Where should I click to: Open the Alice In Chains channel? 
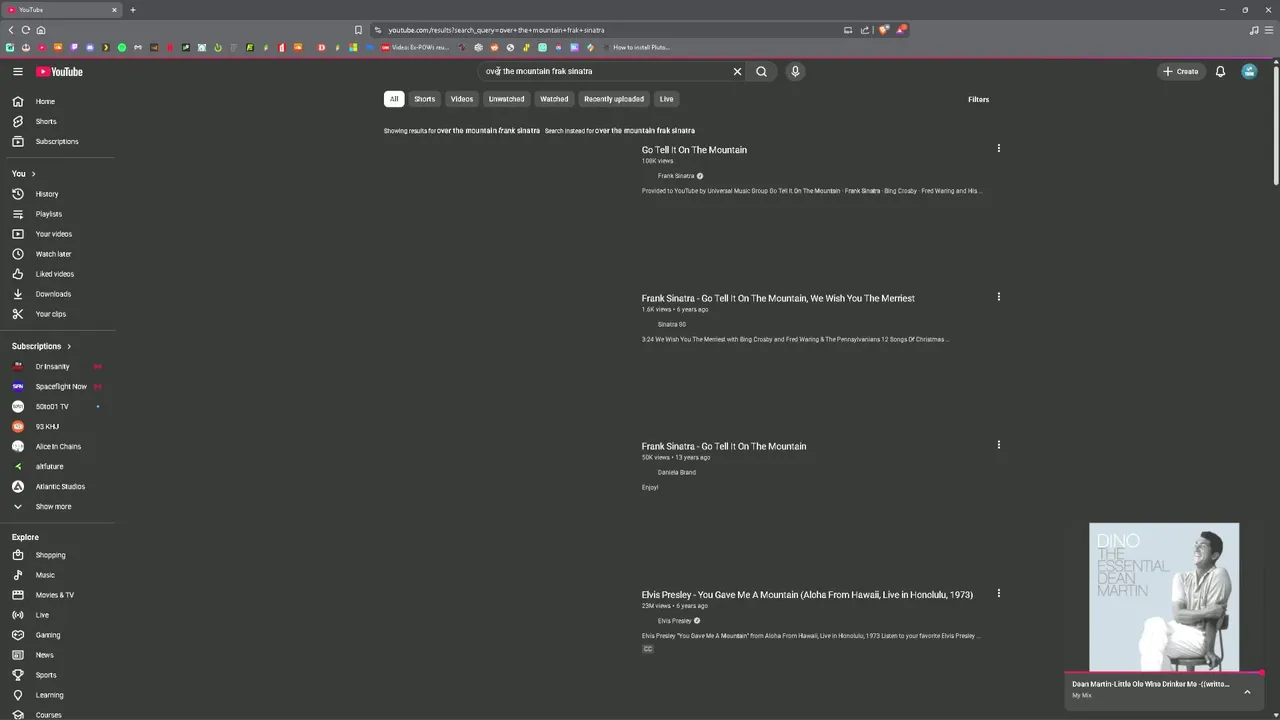pyautogui.click(x=57, y=446)
